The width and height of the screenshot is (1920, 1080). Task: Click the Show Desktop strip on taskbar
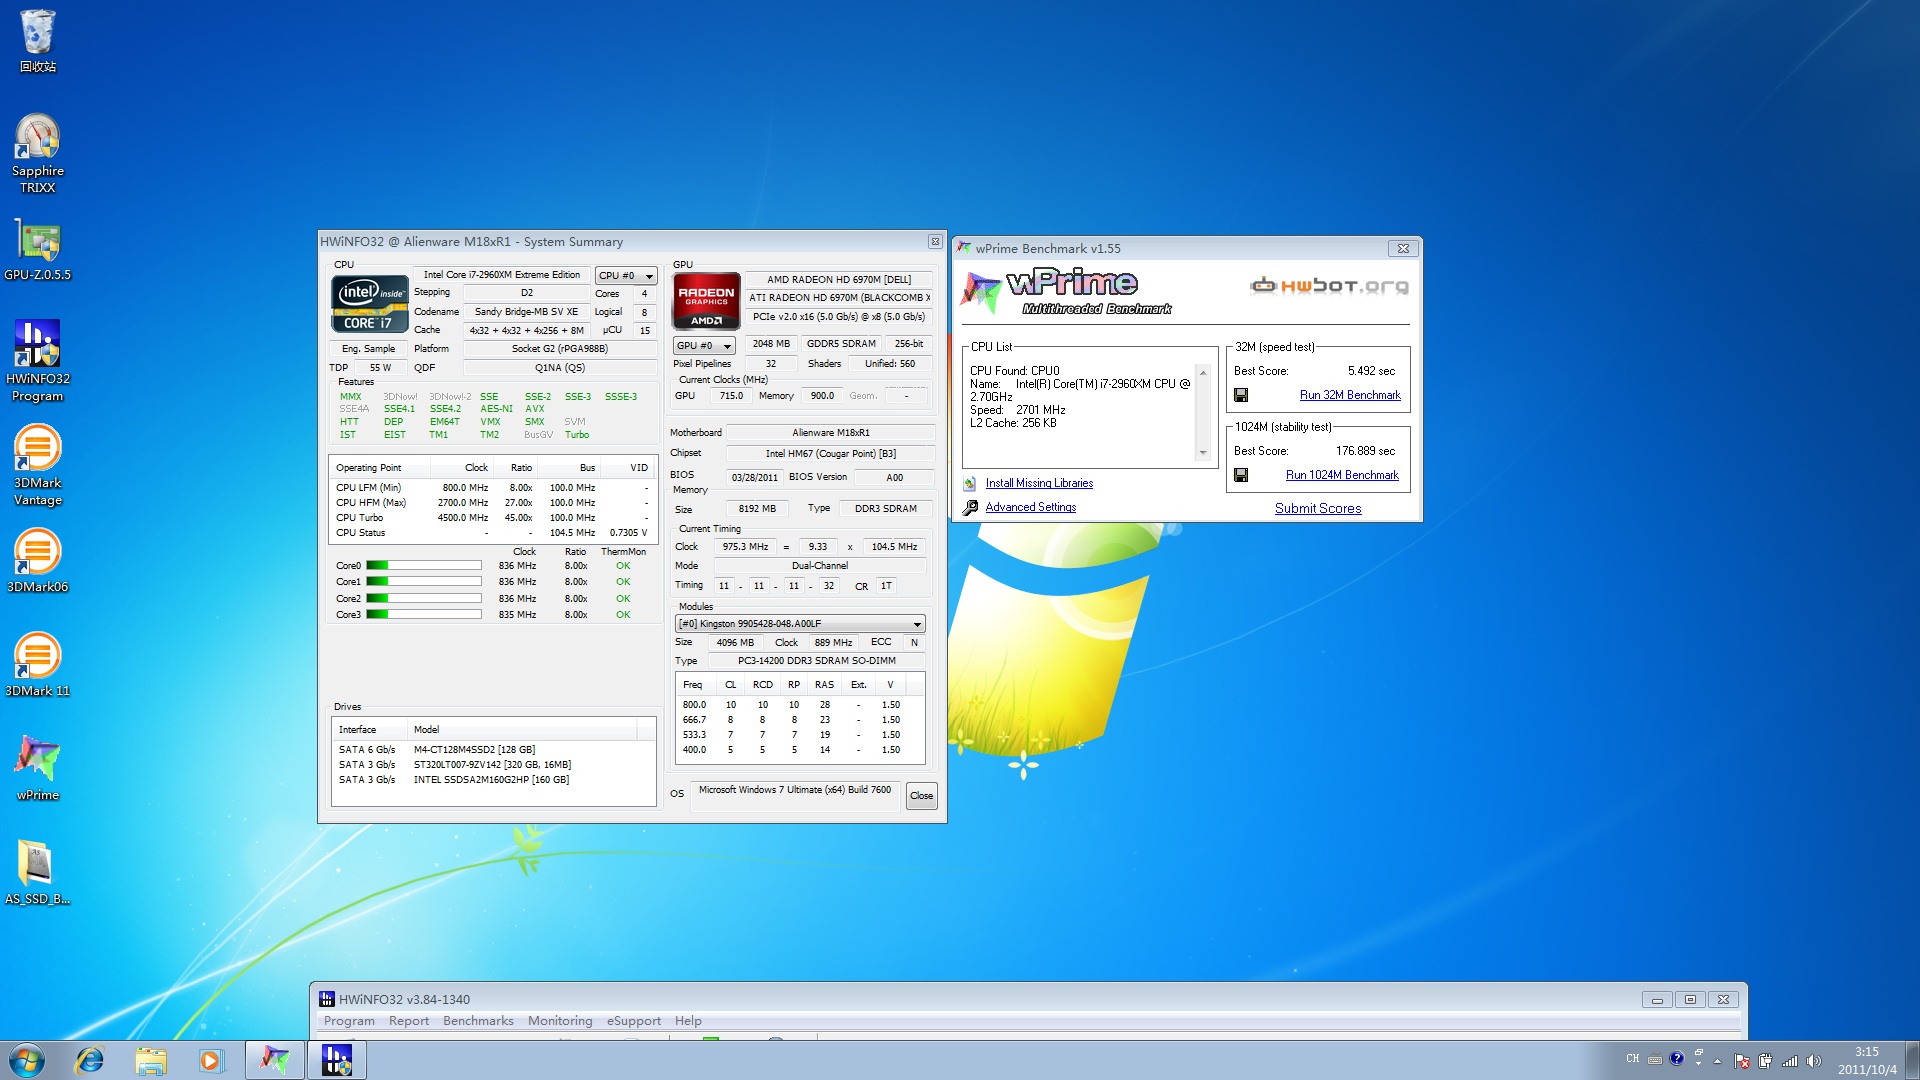click(1913, 1060)
